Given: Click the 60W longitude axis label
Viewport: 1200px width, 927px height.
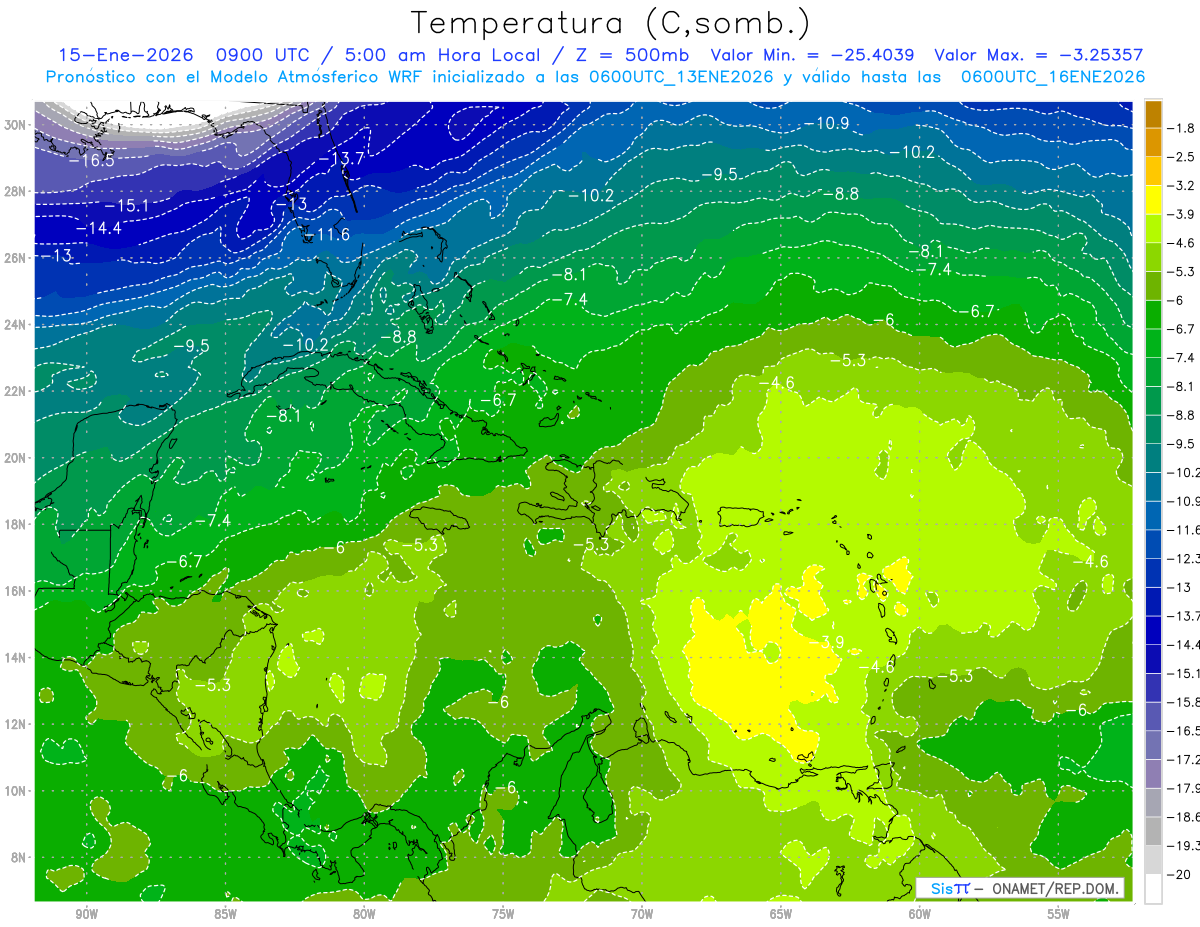Looking at the screenshot, I should (920, 914).
